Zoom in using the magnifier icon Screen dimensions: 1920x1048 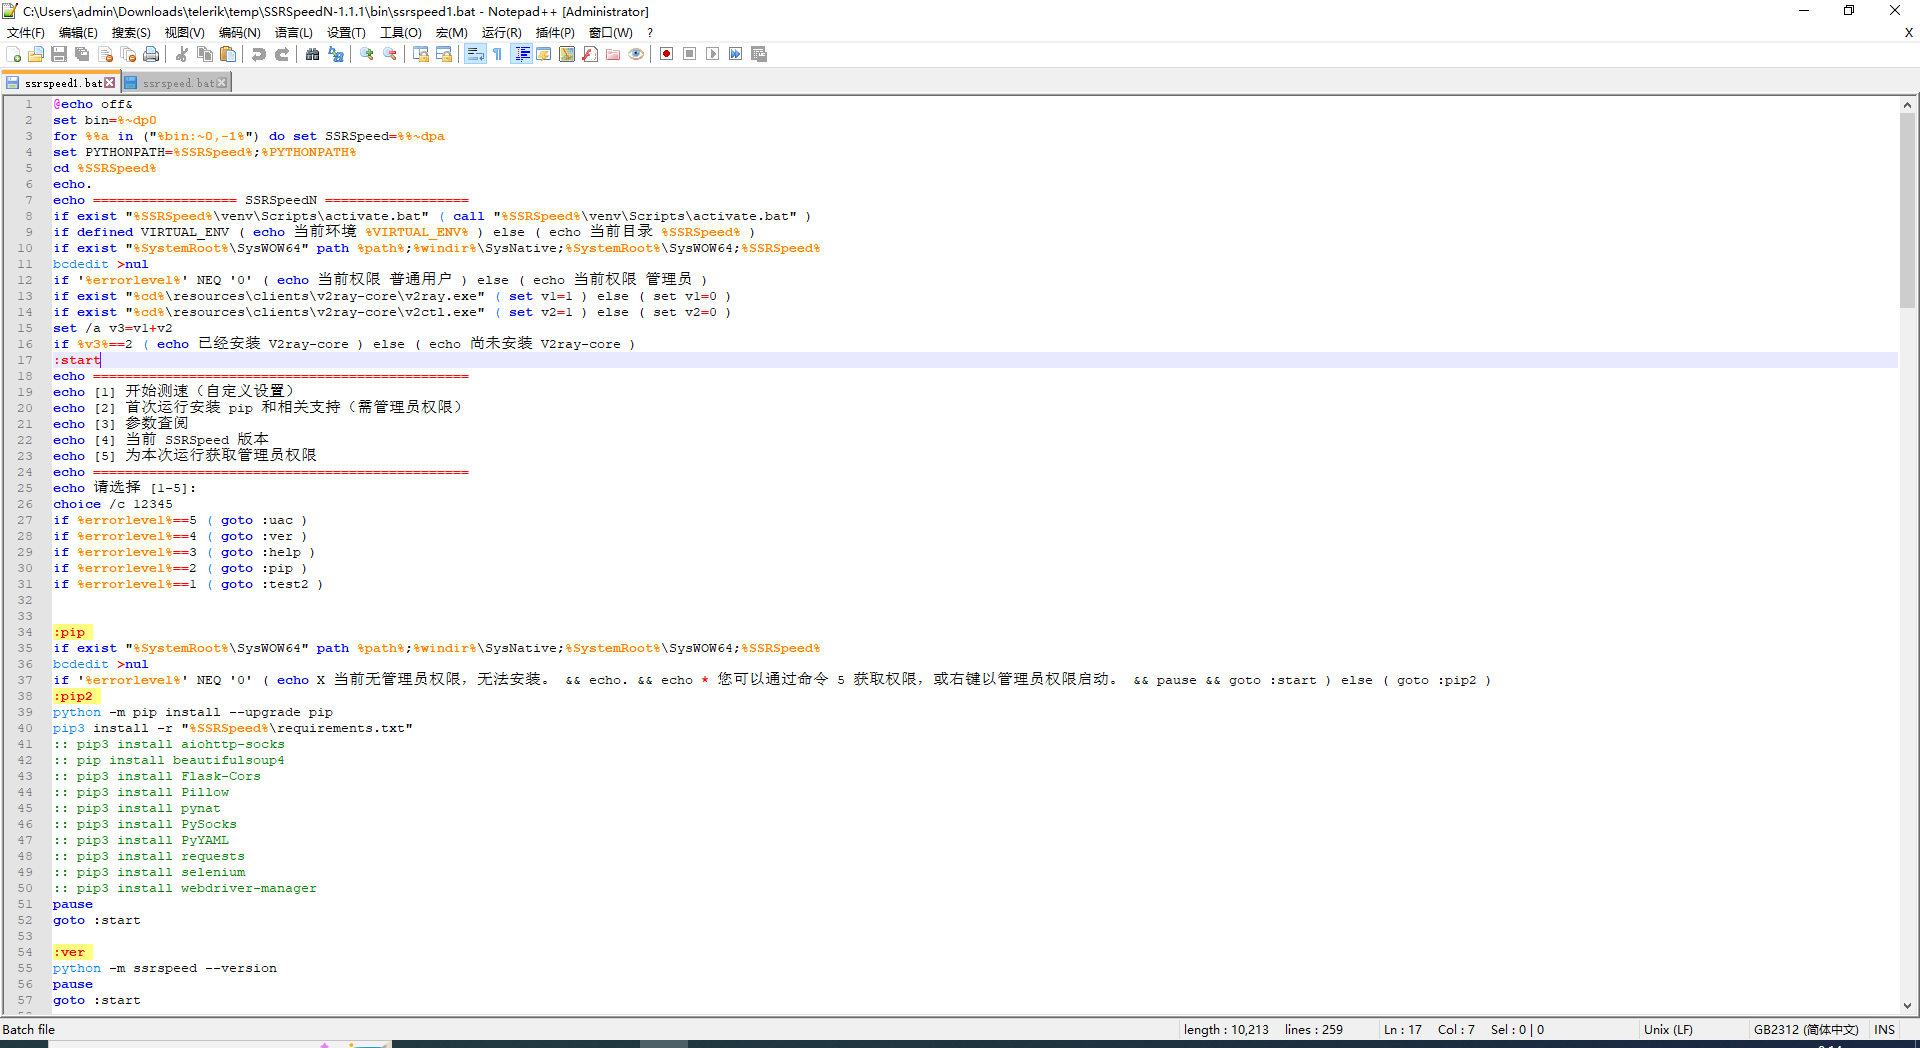click(366, 54)
